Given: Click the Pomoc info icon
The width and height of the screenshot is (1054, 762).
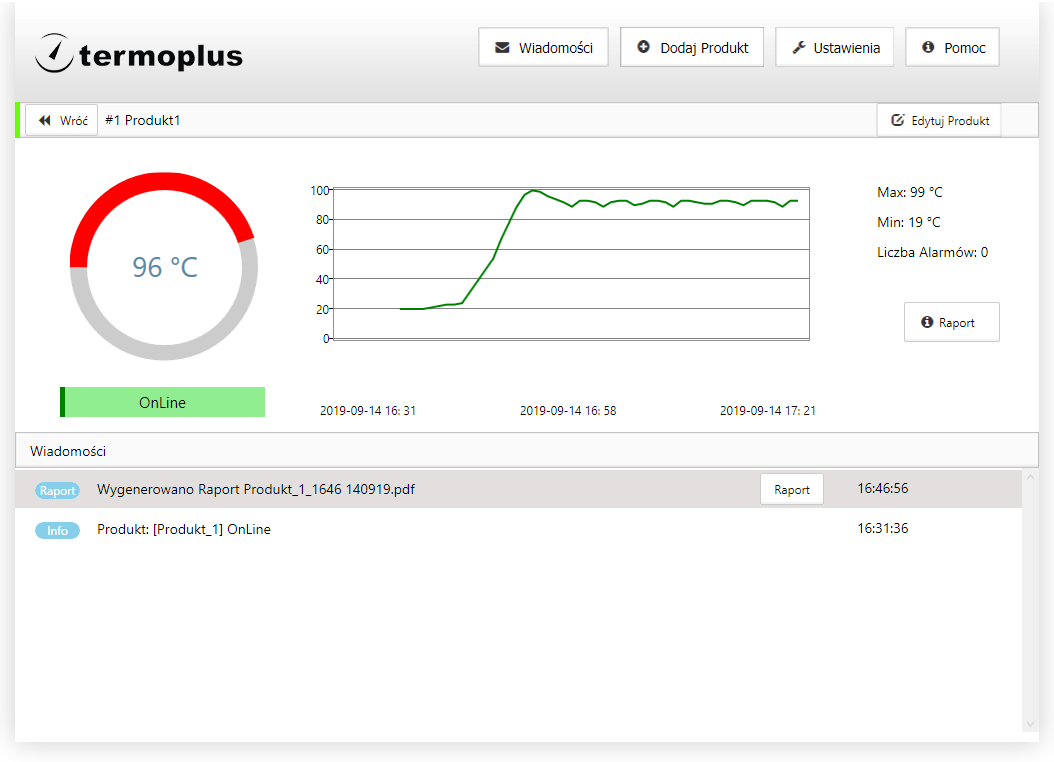Looking at the screenshot, I should point(928,47).
